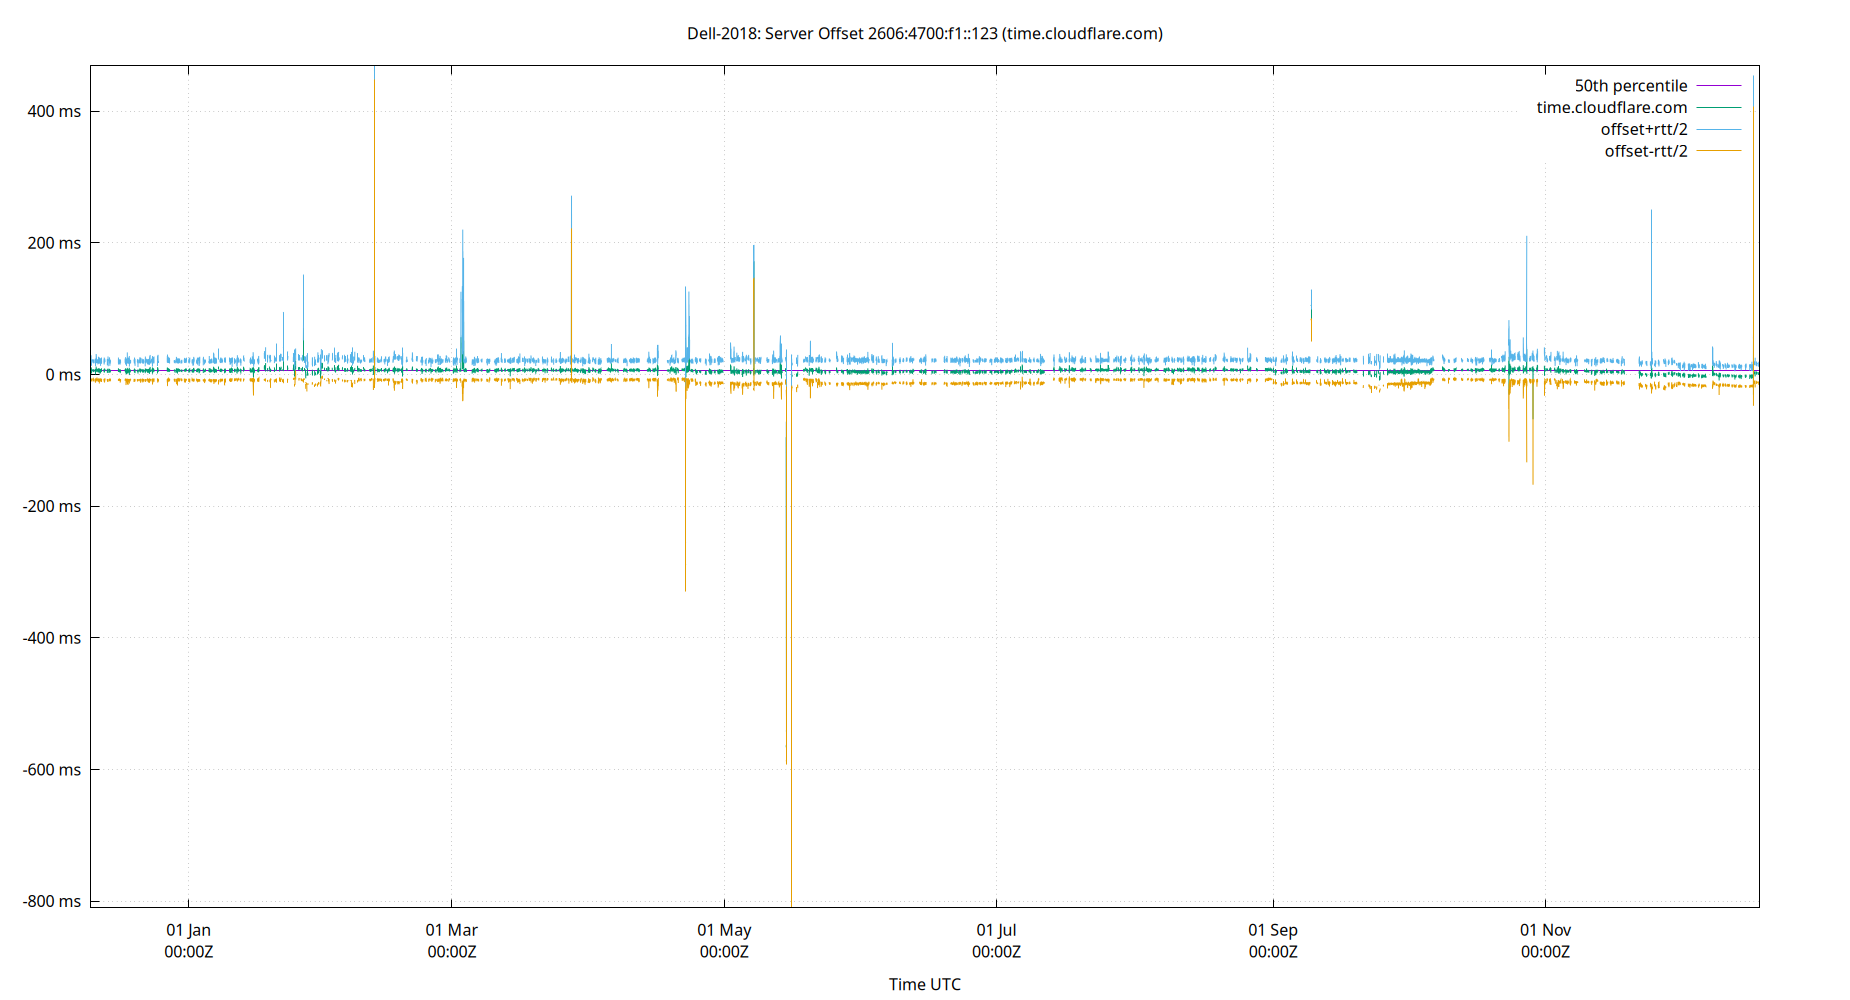This screenshot has width=1850, height=1000.
Task: Select the 'time.cloudflare.com' legend entry
Action: tap(1611, 107)
